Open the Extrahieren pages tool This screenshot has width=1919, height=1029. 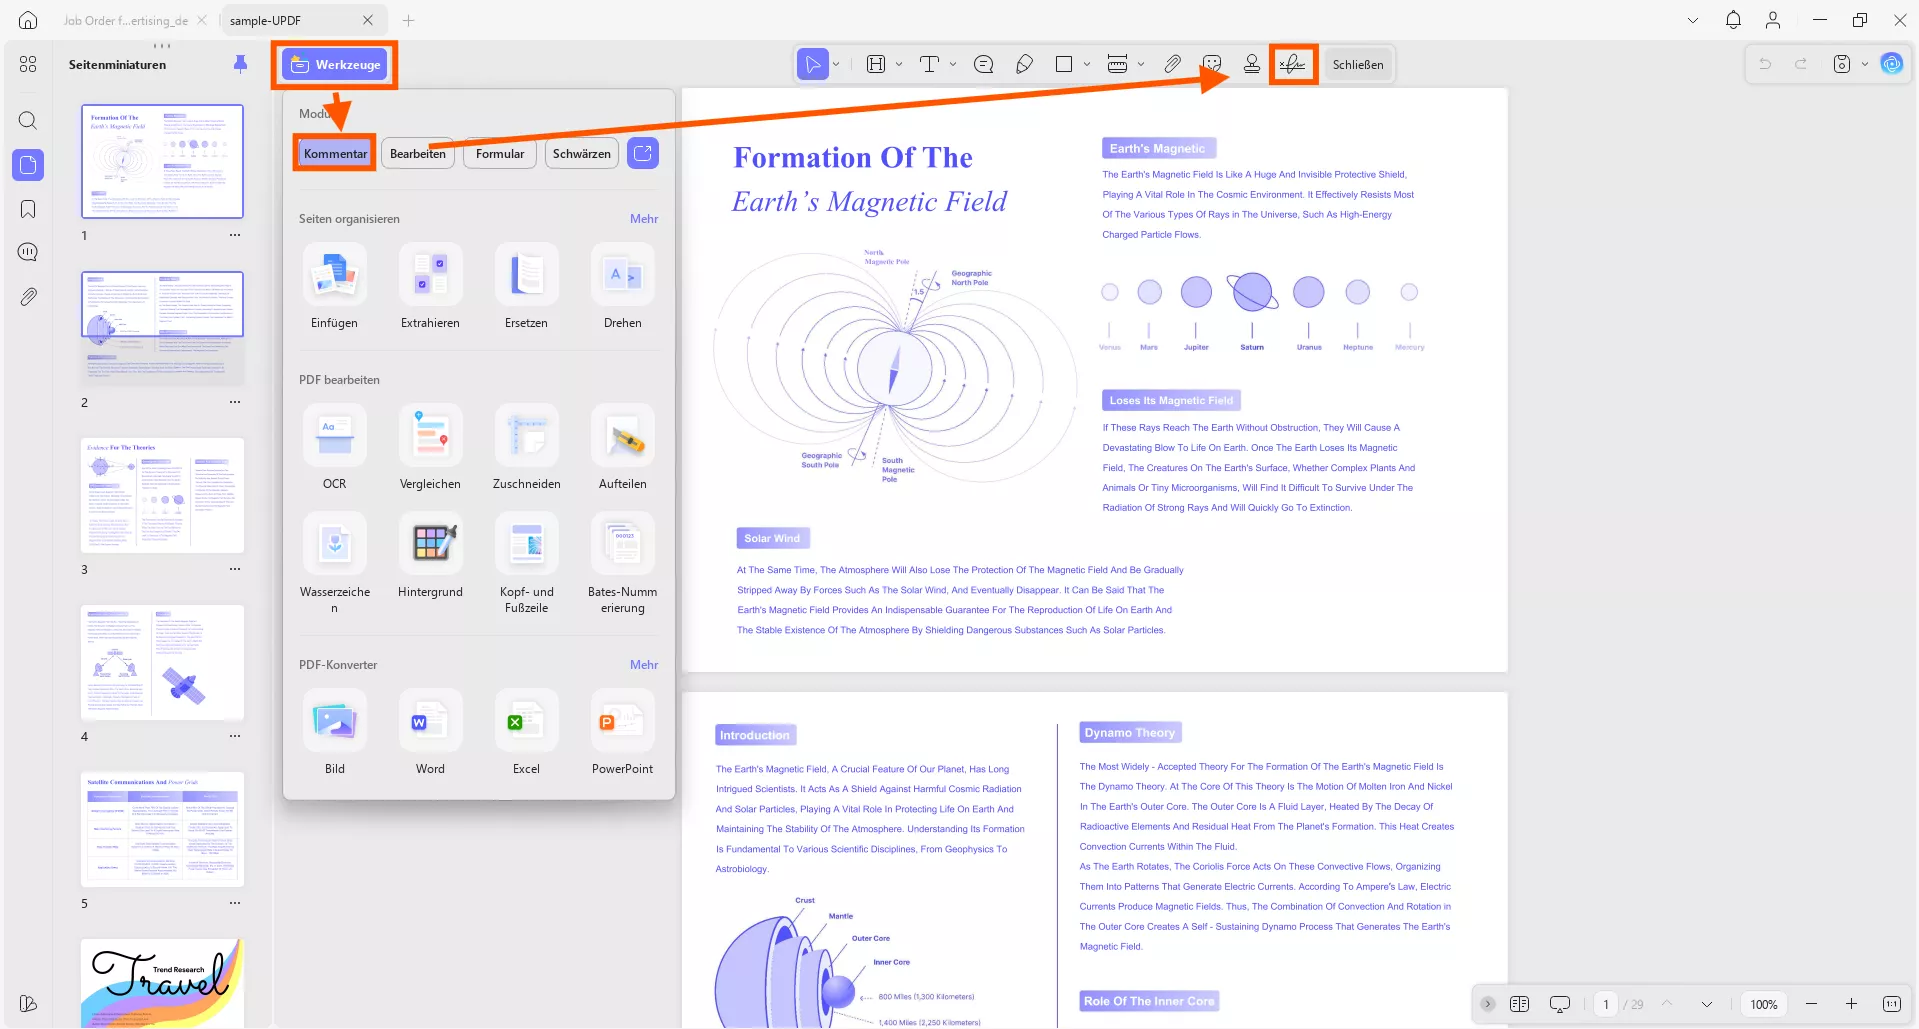point(430,274)
